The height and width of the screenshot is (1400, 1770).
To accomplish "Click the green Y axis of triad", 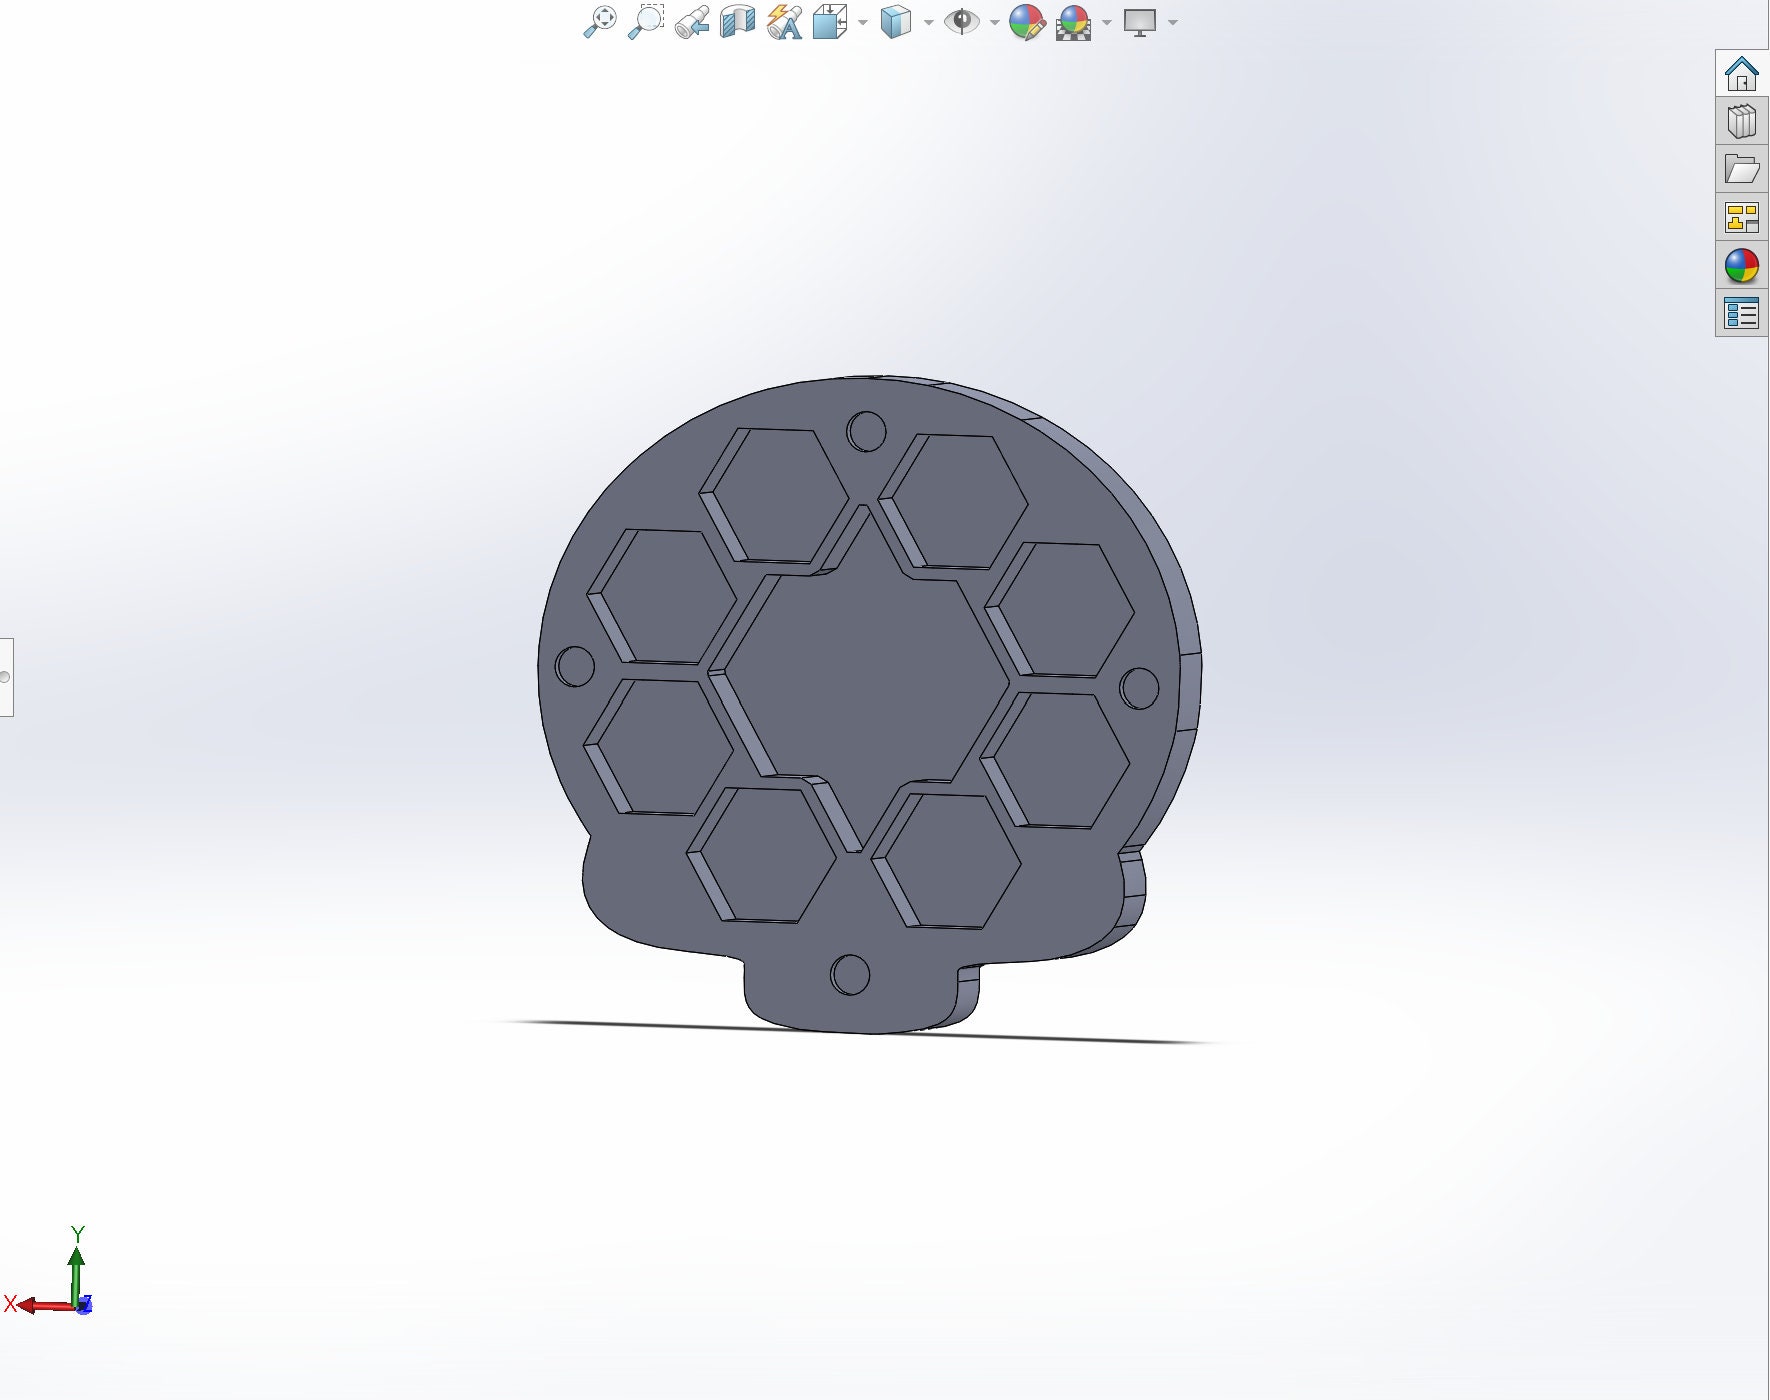I will click(x=76, y=1270).
